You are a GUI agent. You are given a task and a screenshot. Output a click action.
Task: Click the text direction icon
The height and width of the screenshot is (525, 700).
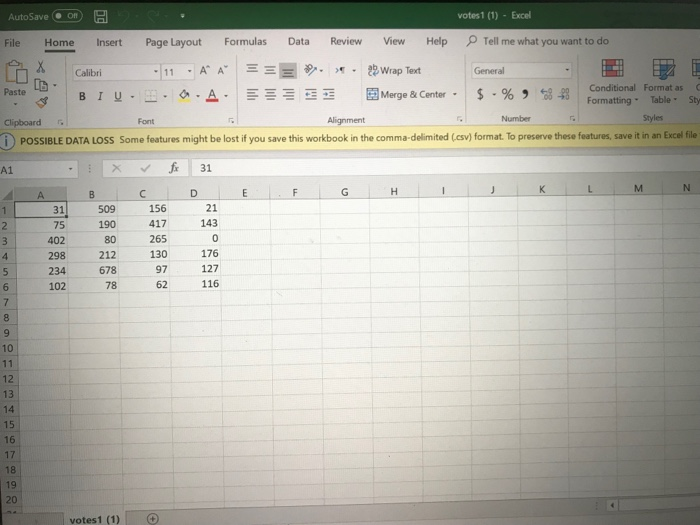[x=340, y=70]
